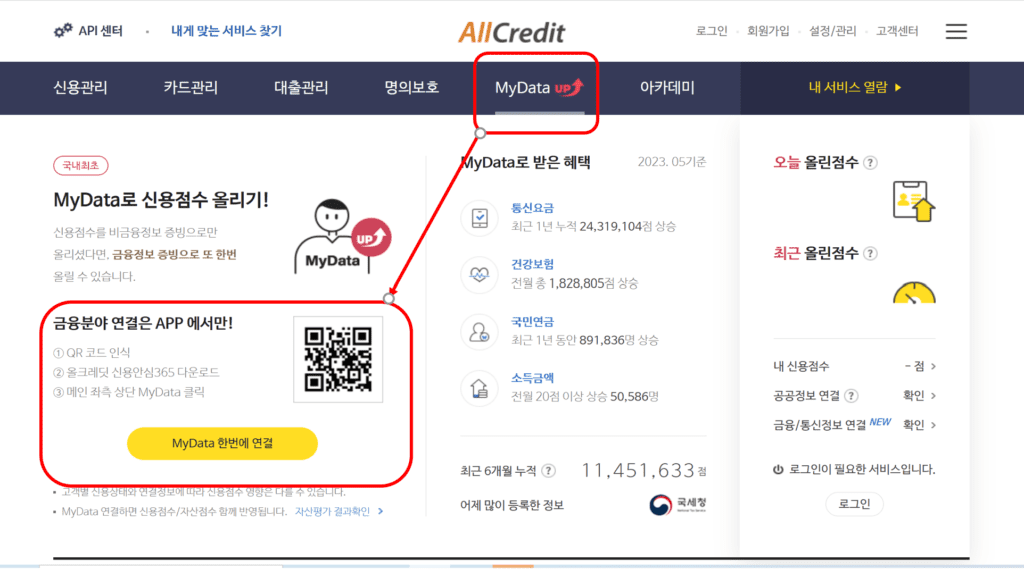Image resolution: width=1024 pixels, height=569 pixels.
Task: Open 고객센터 link
Action: (897, 31)
